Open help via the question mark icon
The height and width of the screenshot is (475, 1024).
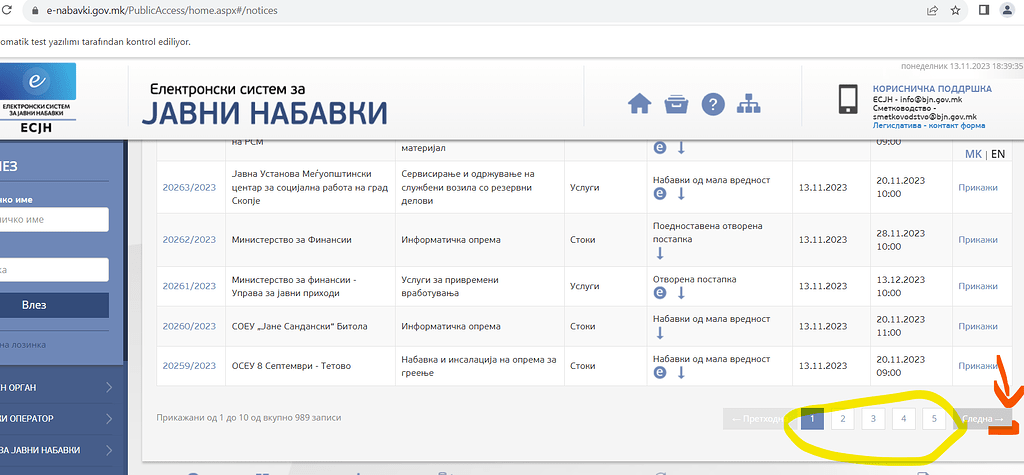pyautogui.click(x=712, y=104)
